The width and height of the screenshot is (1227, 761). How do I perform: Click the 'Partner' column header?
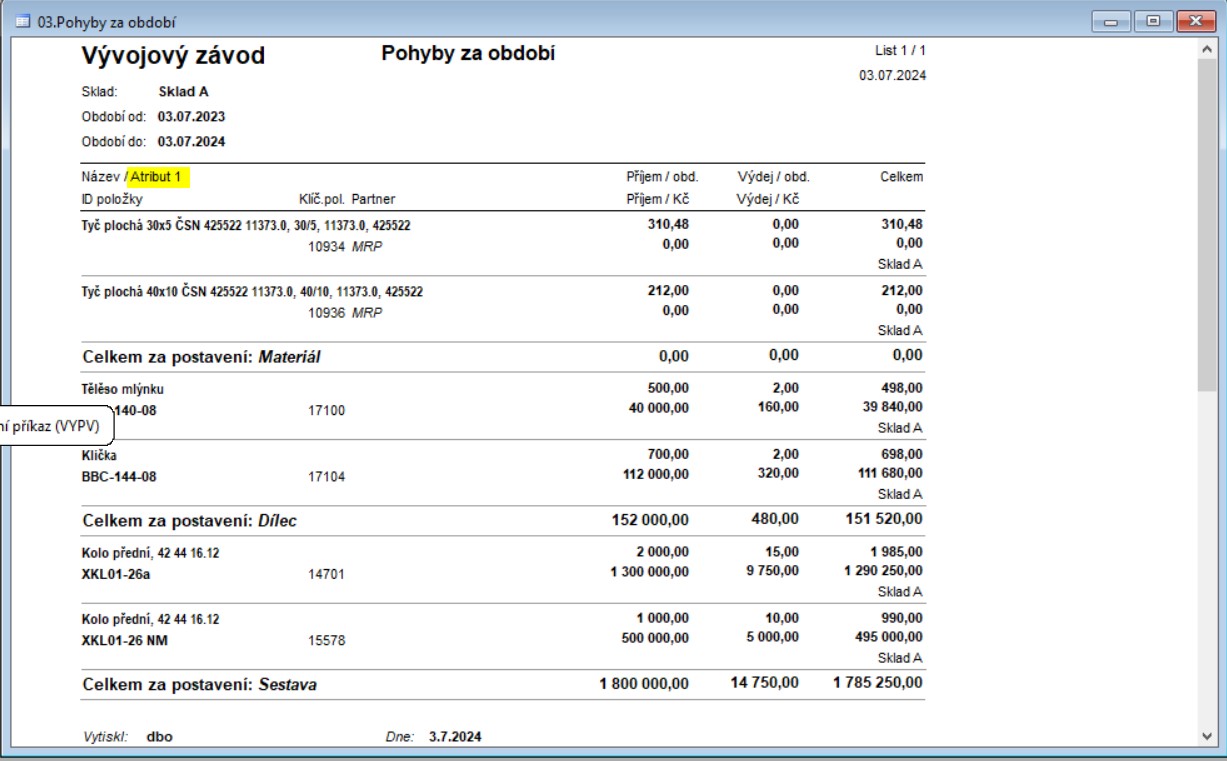[x=373, y=199]
